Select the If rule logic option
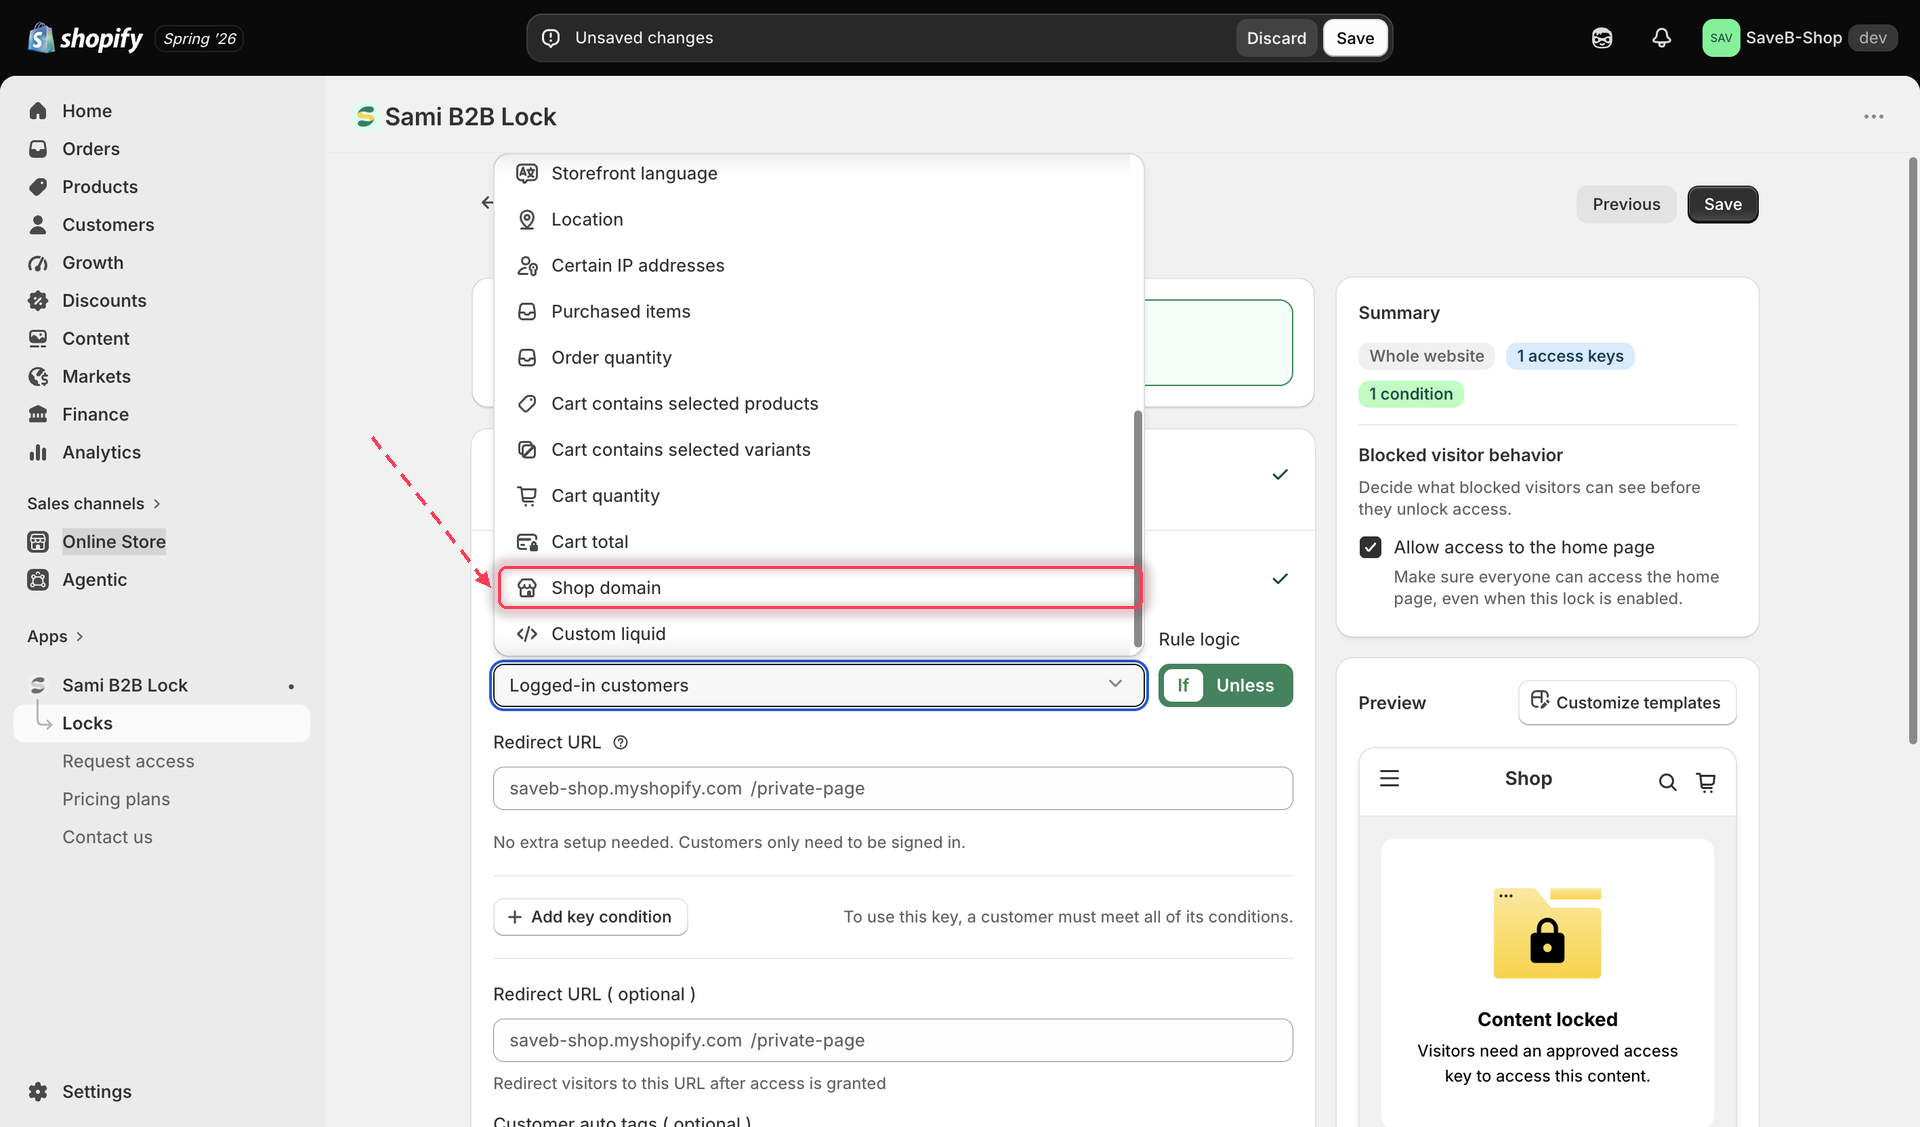1920x1127 pixels. 1183,685
